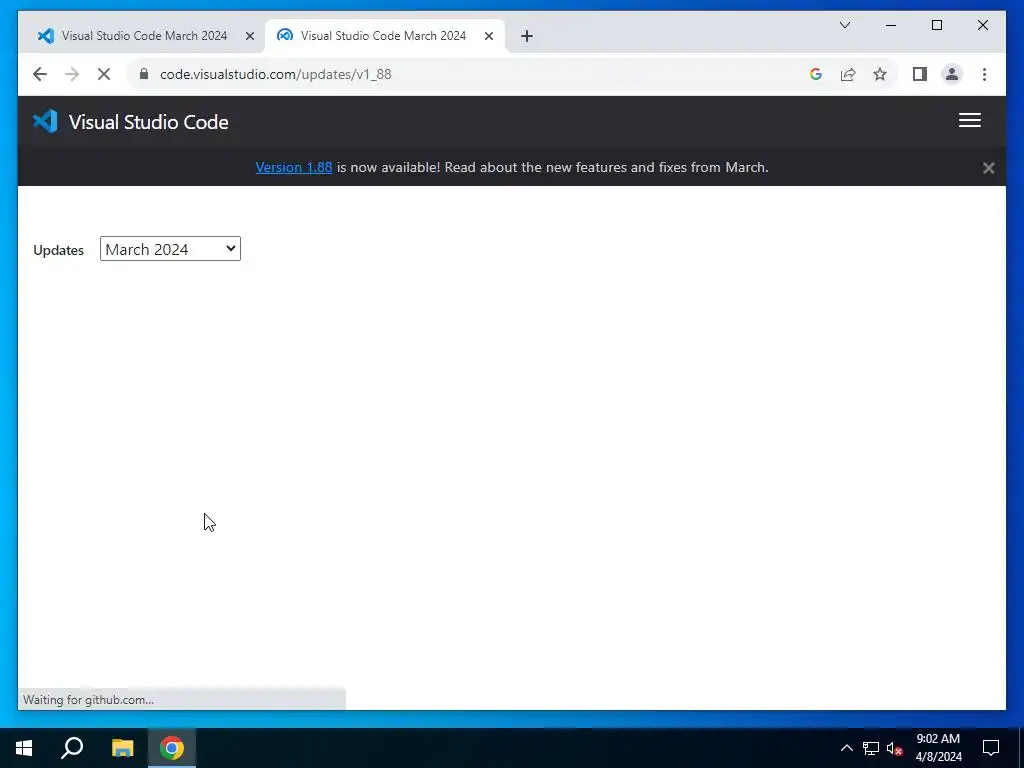Open the tab search chevron
The width and height of the screenshot is (1024, 768).
click(x=845, y=25)
